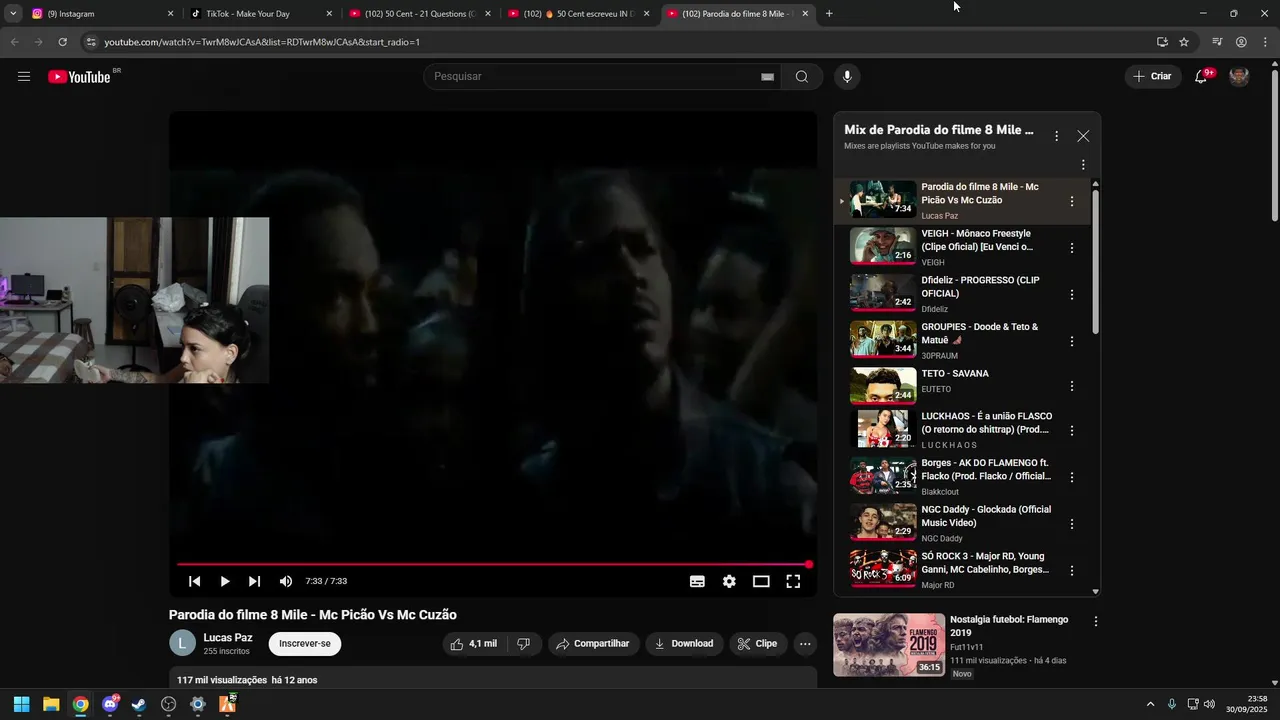
Task: Mute the player volume
Action: [x=286, y=581]
